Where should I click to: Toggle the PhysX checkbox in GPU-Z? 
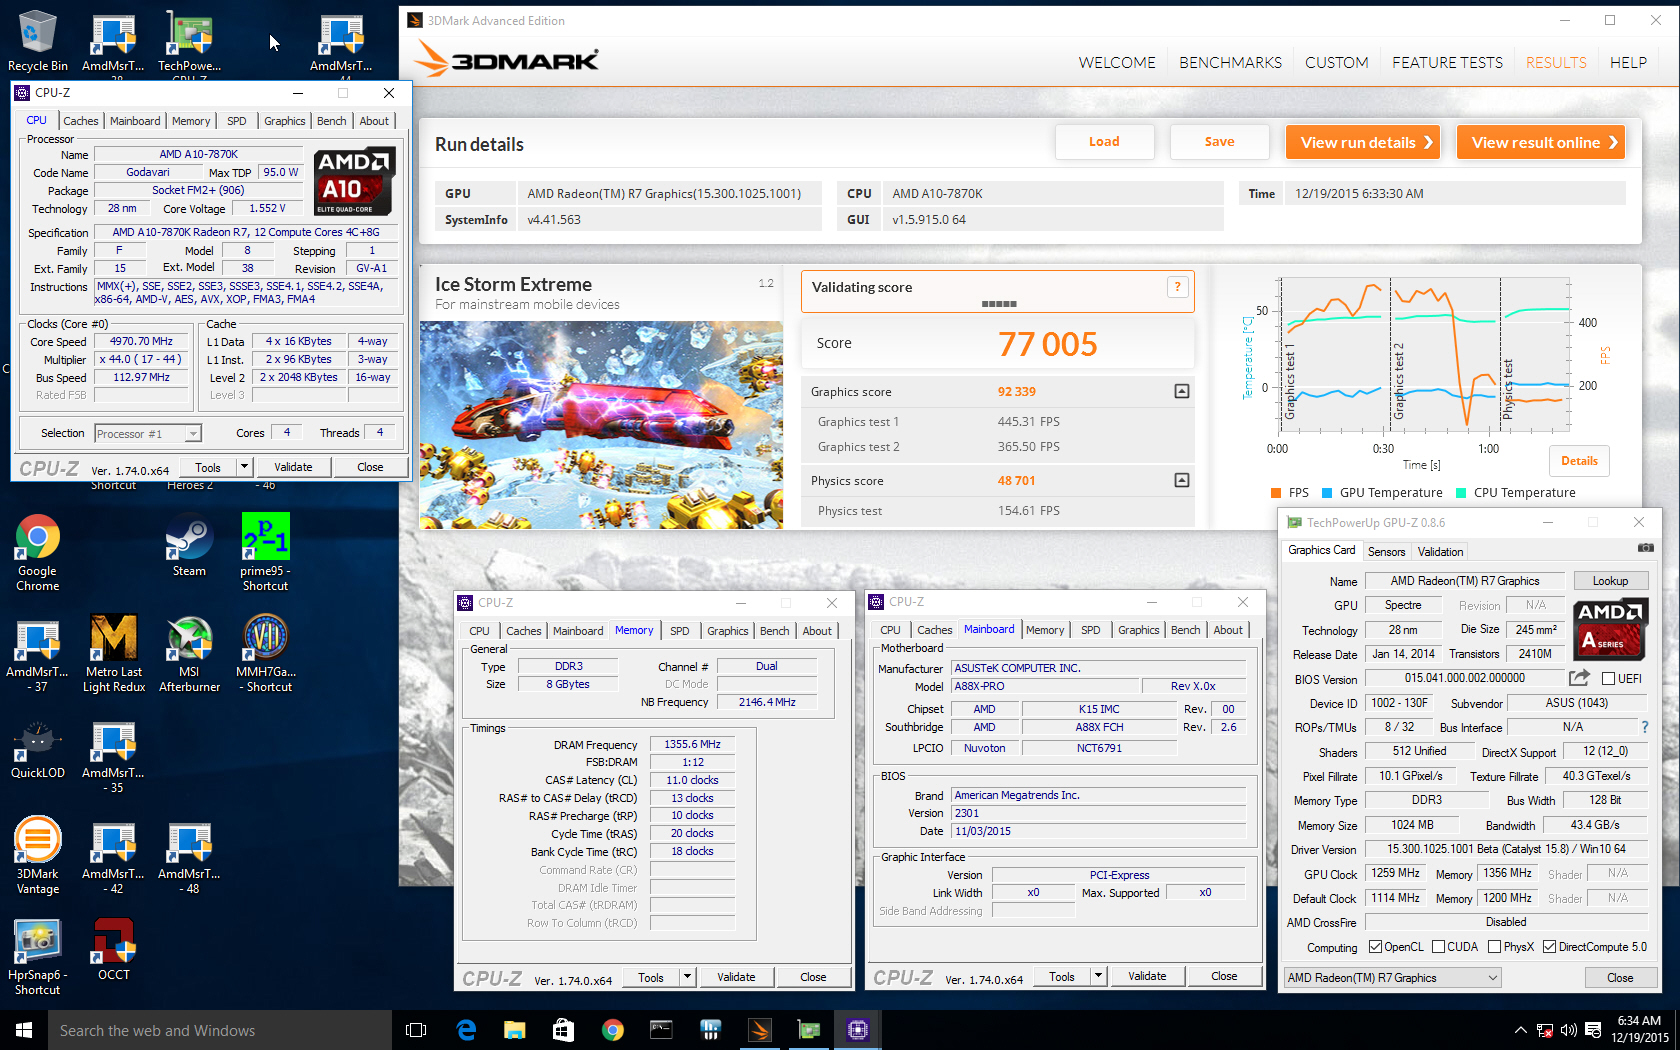point(1494,947)
